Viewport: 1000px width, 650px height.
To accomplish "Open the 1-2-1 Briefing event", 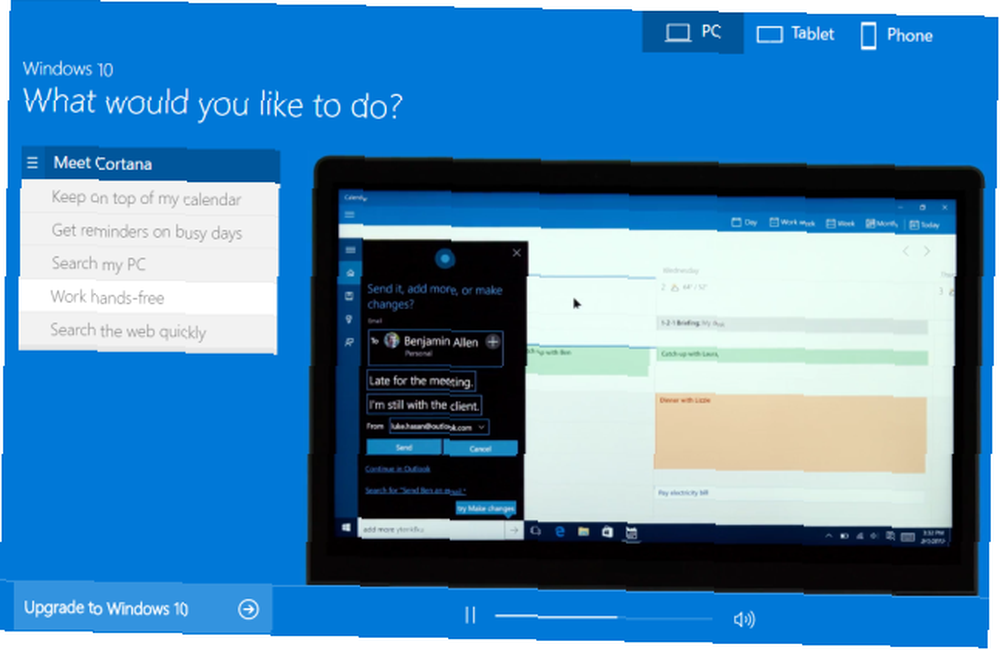I will 791,325.
